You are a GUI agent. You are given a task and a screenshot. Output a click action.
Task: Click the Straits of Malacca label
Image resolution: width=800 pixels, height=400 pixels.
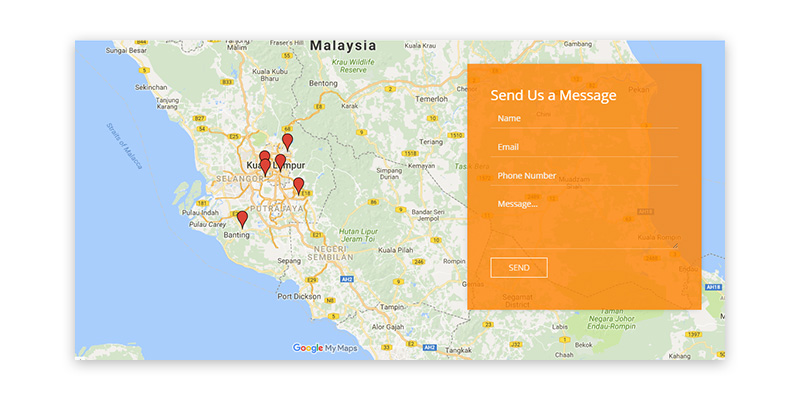coord(124,146)
